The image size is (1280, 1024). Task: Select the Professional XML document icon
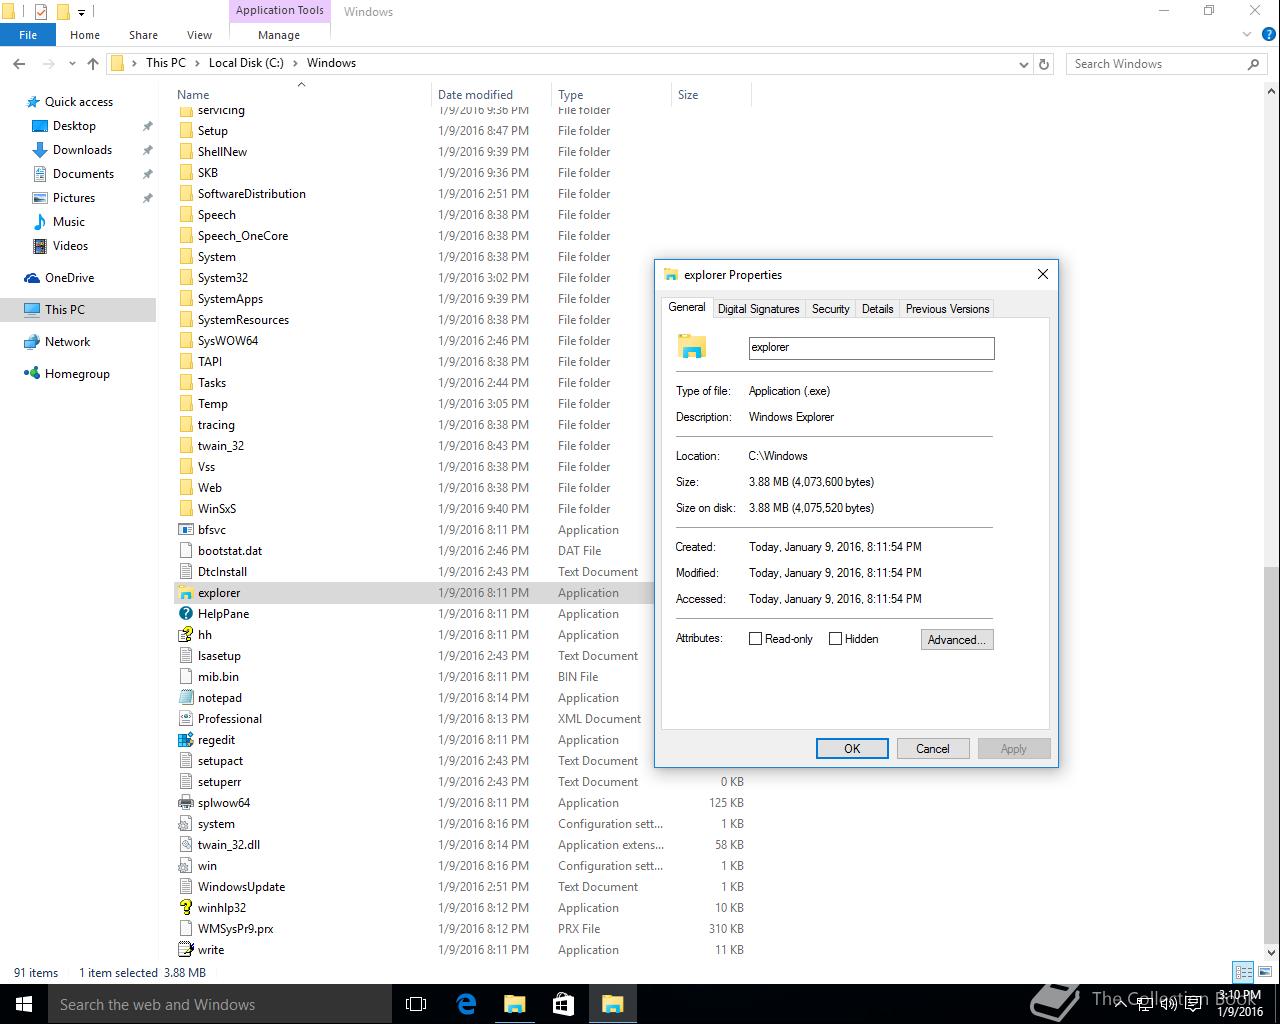[x=185, y=719]
